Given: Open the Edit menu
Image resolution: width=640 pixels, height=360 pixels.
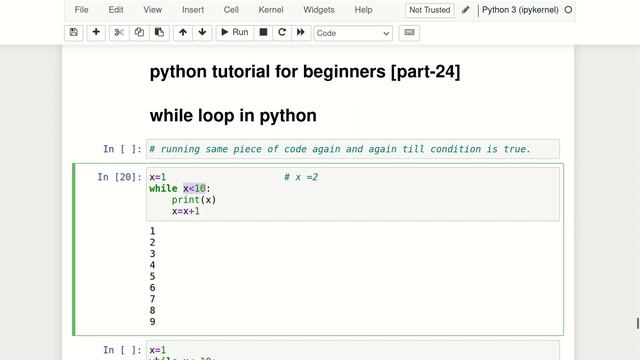Looking at the screenshot, I should tap(116, 10).
